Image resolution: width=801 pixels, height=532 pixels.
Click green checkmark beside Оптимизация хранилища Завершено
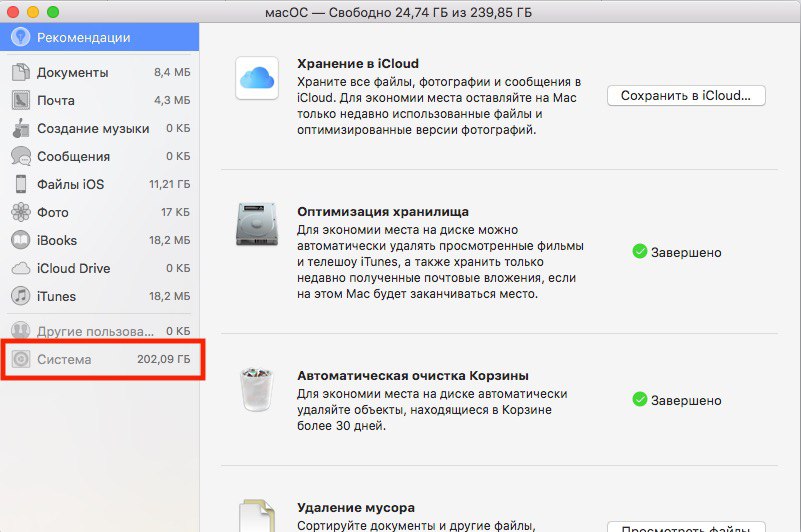coord(640,251)
